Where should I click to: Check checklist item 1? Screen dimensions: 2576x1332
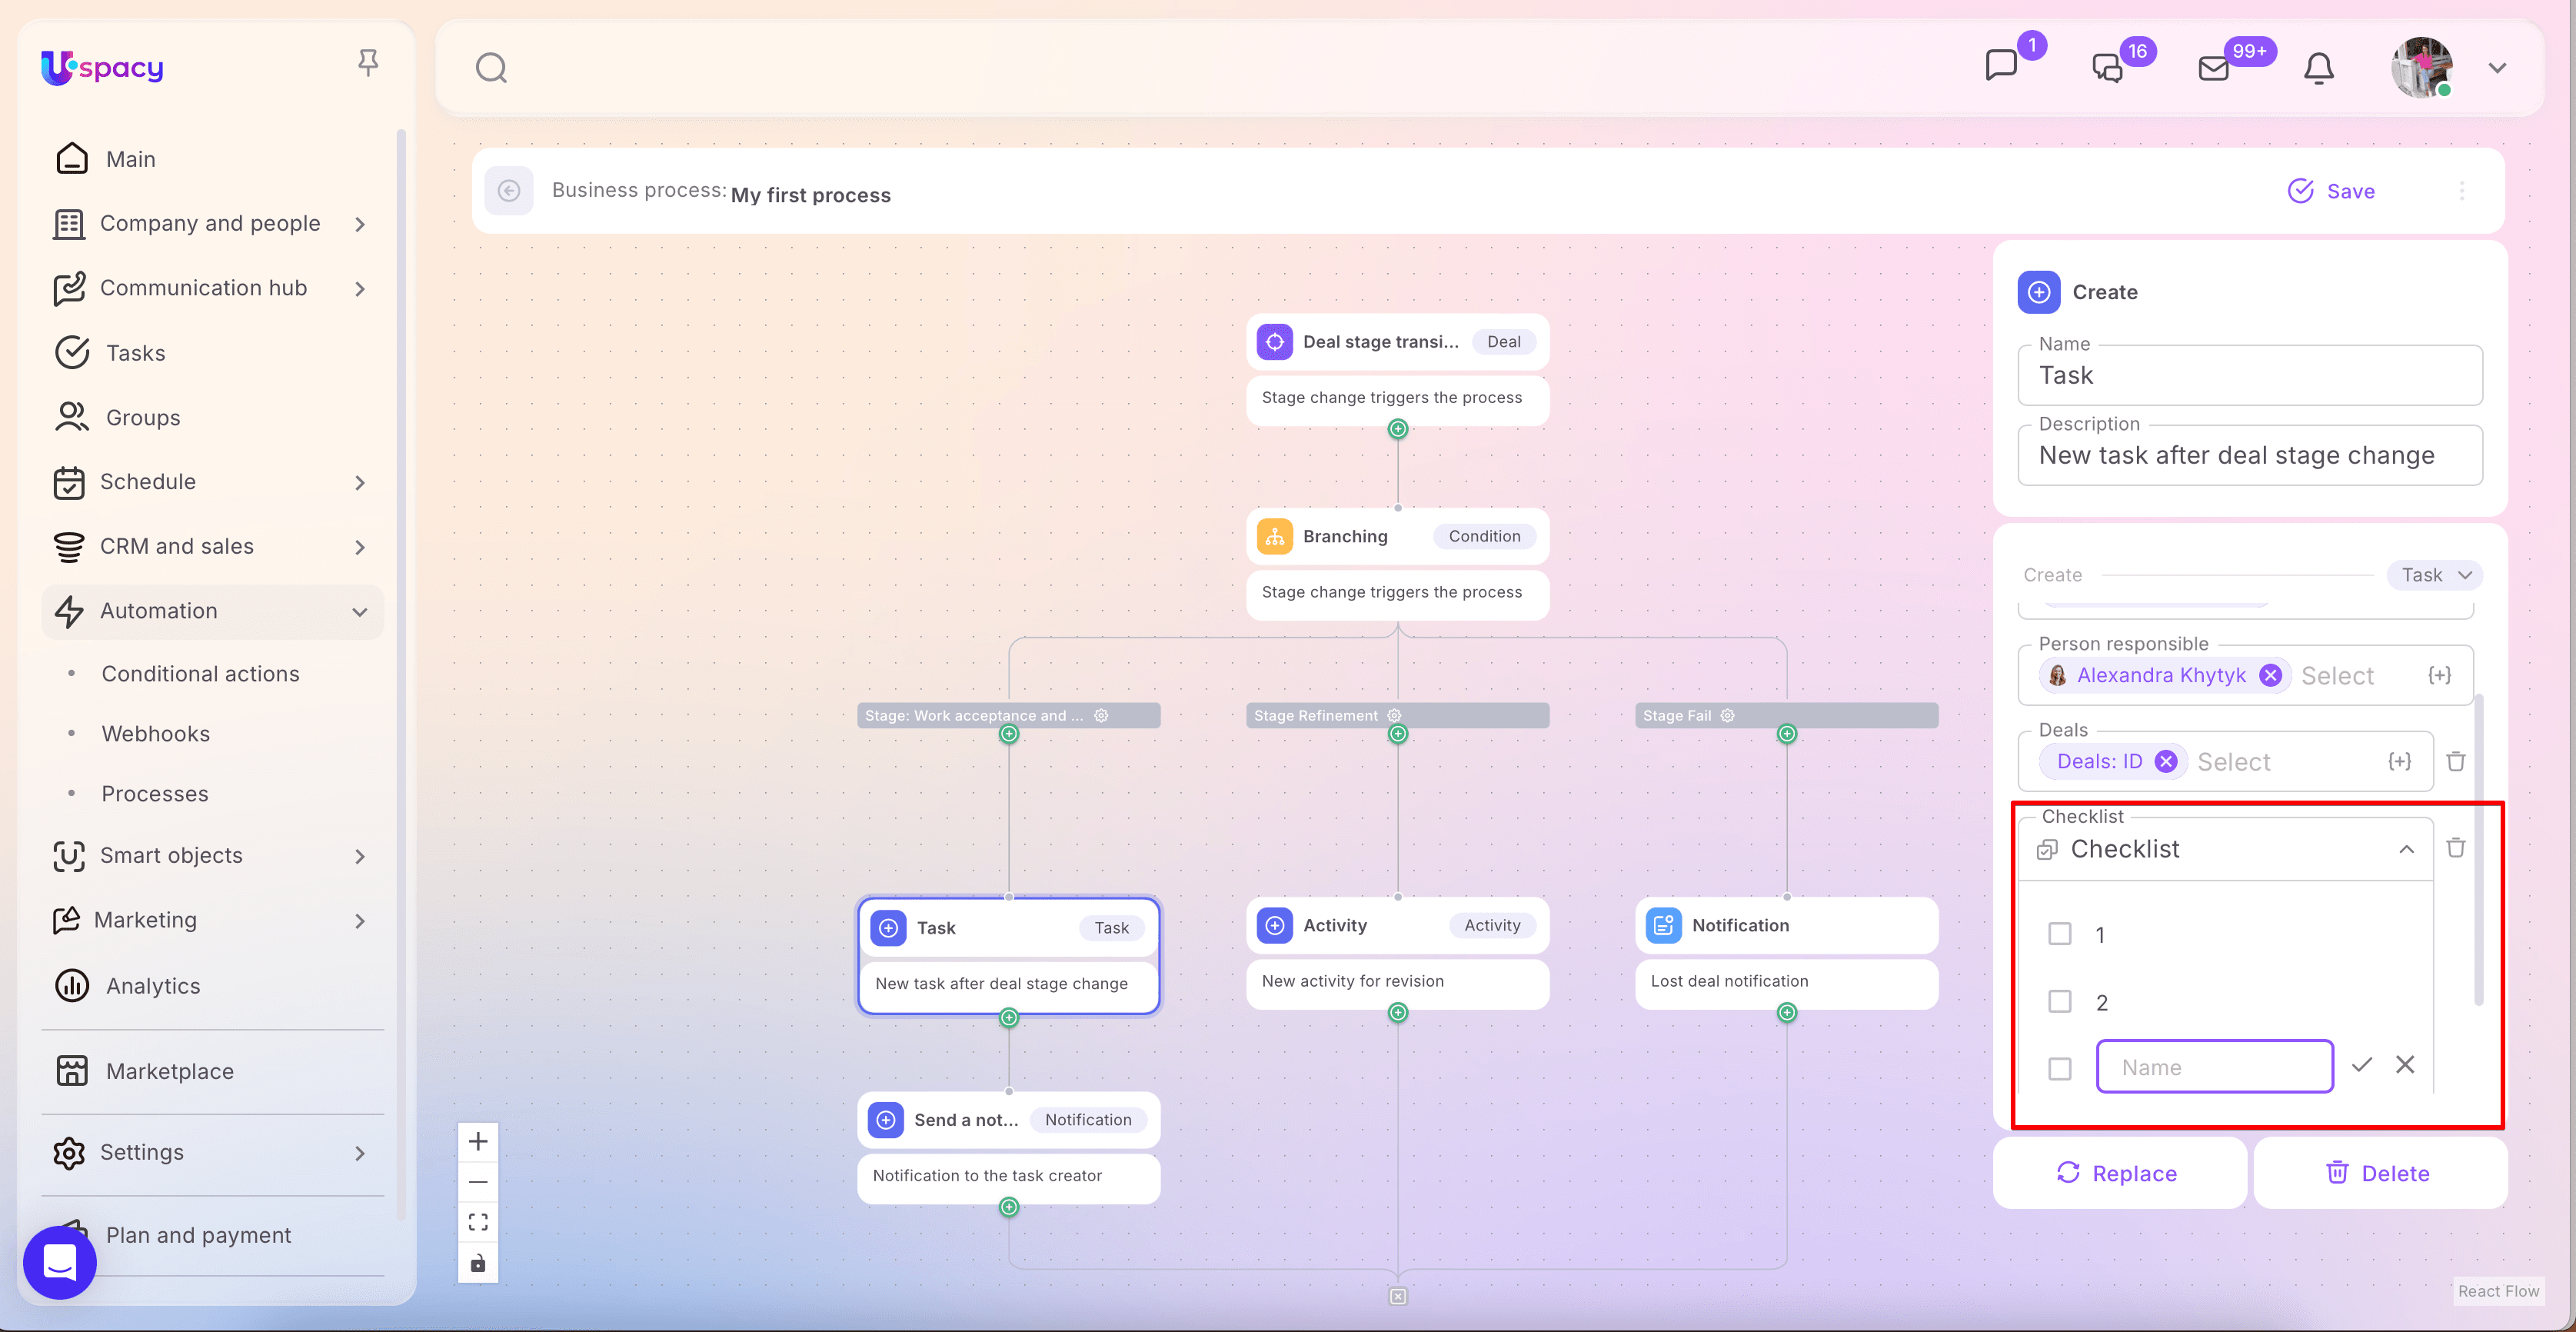(x=2059, y=934)
